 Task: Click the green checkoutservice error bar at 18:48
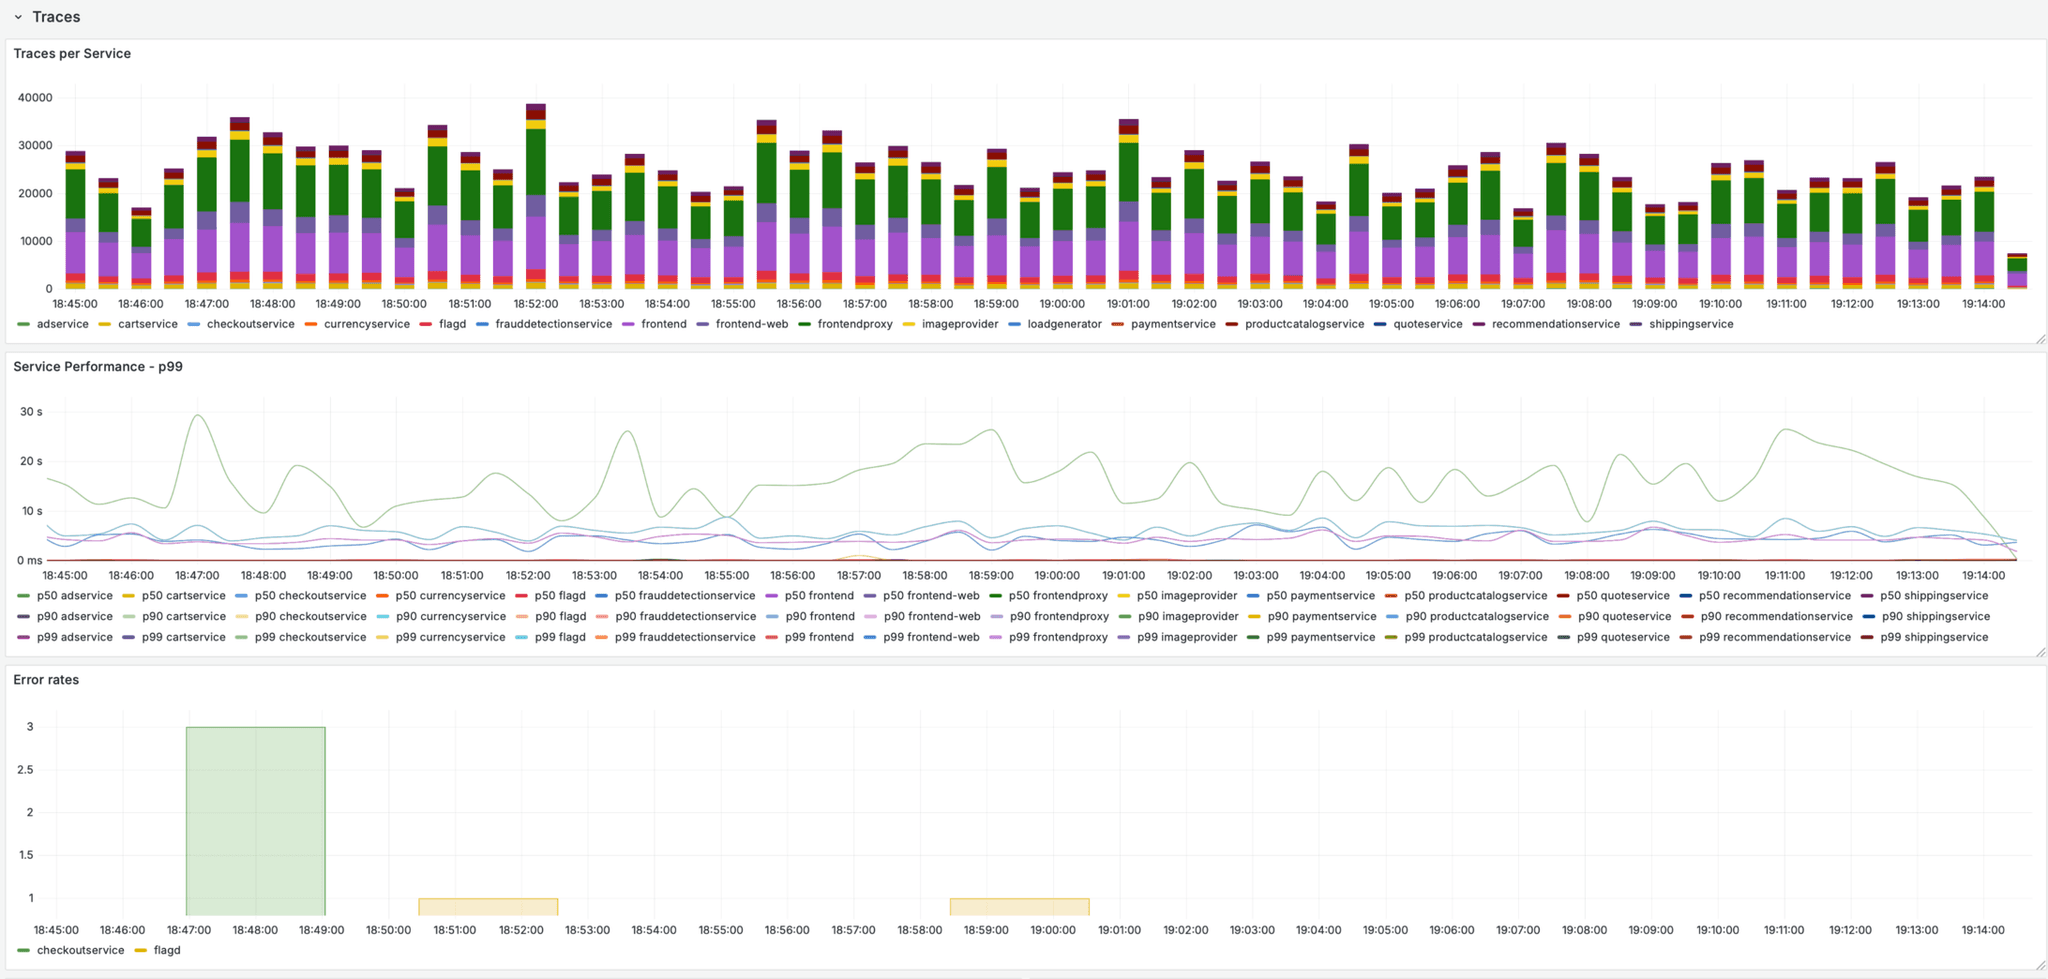[255, 821]
